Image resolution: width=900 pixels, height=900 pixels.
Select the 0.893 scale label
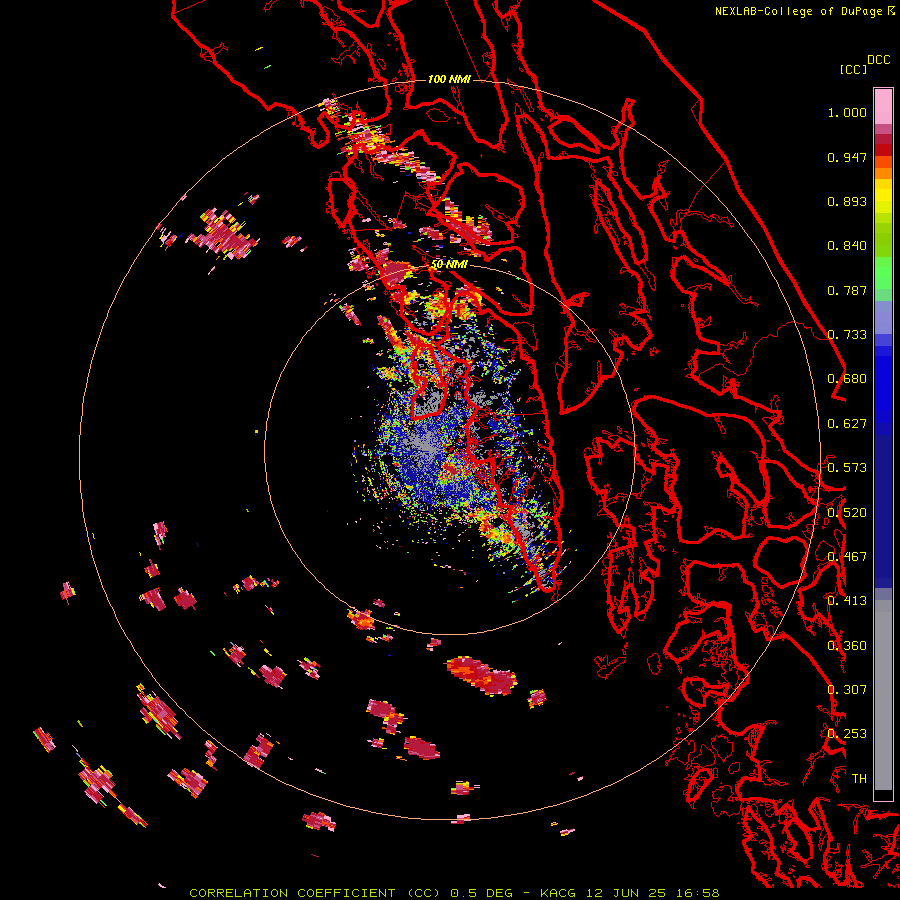(847, 201)
